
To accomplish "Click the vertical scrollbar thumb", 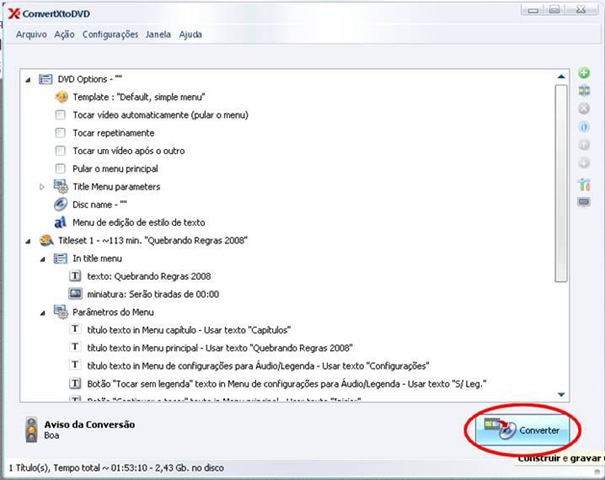I will (561, 184).
